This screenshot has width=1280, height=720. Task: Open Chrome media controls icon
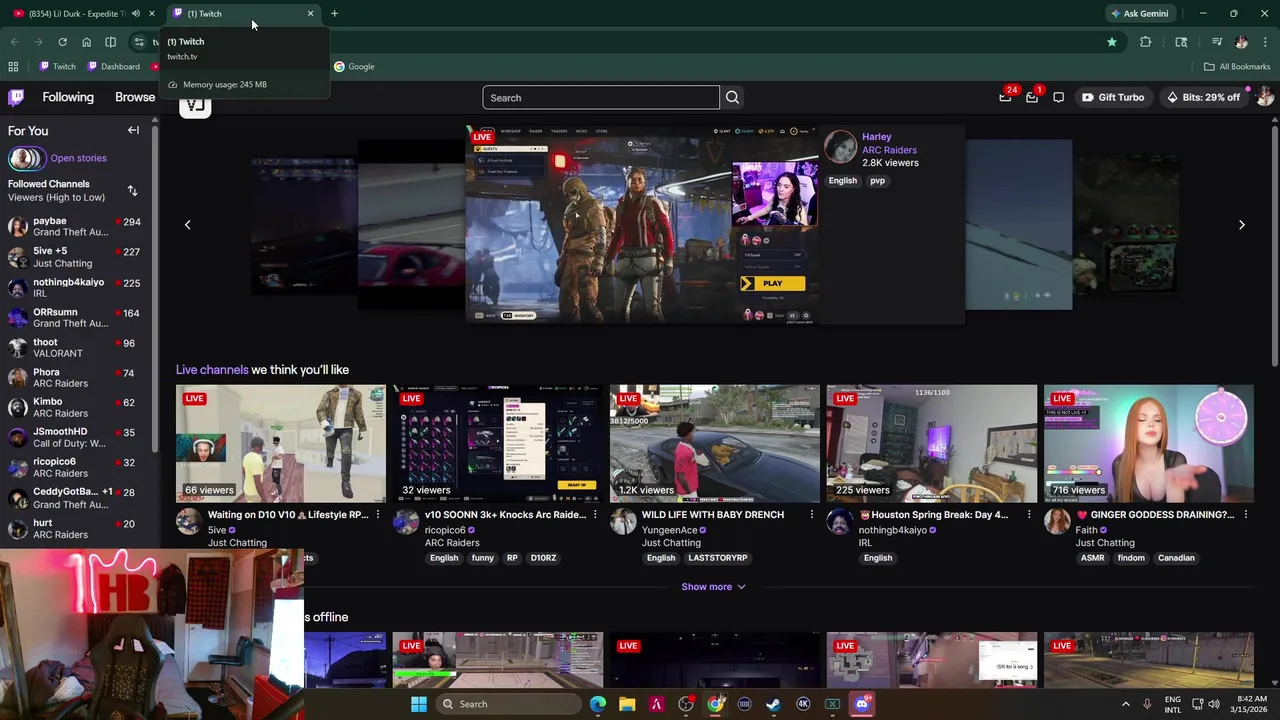point(1217,42)
